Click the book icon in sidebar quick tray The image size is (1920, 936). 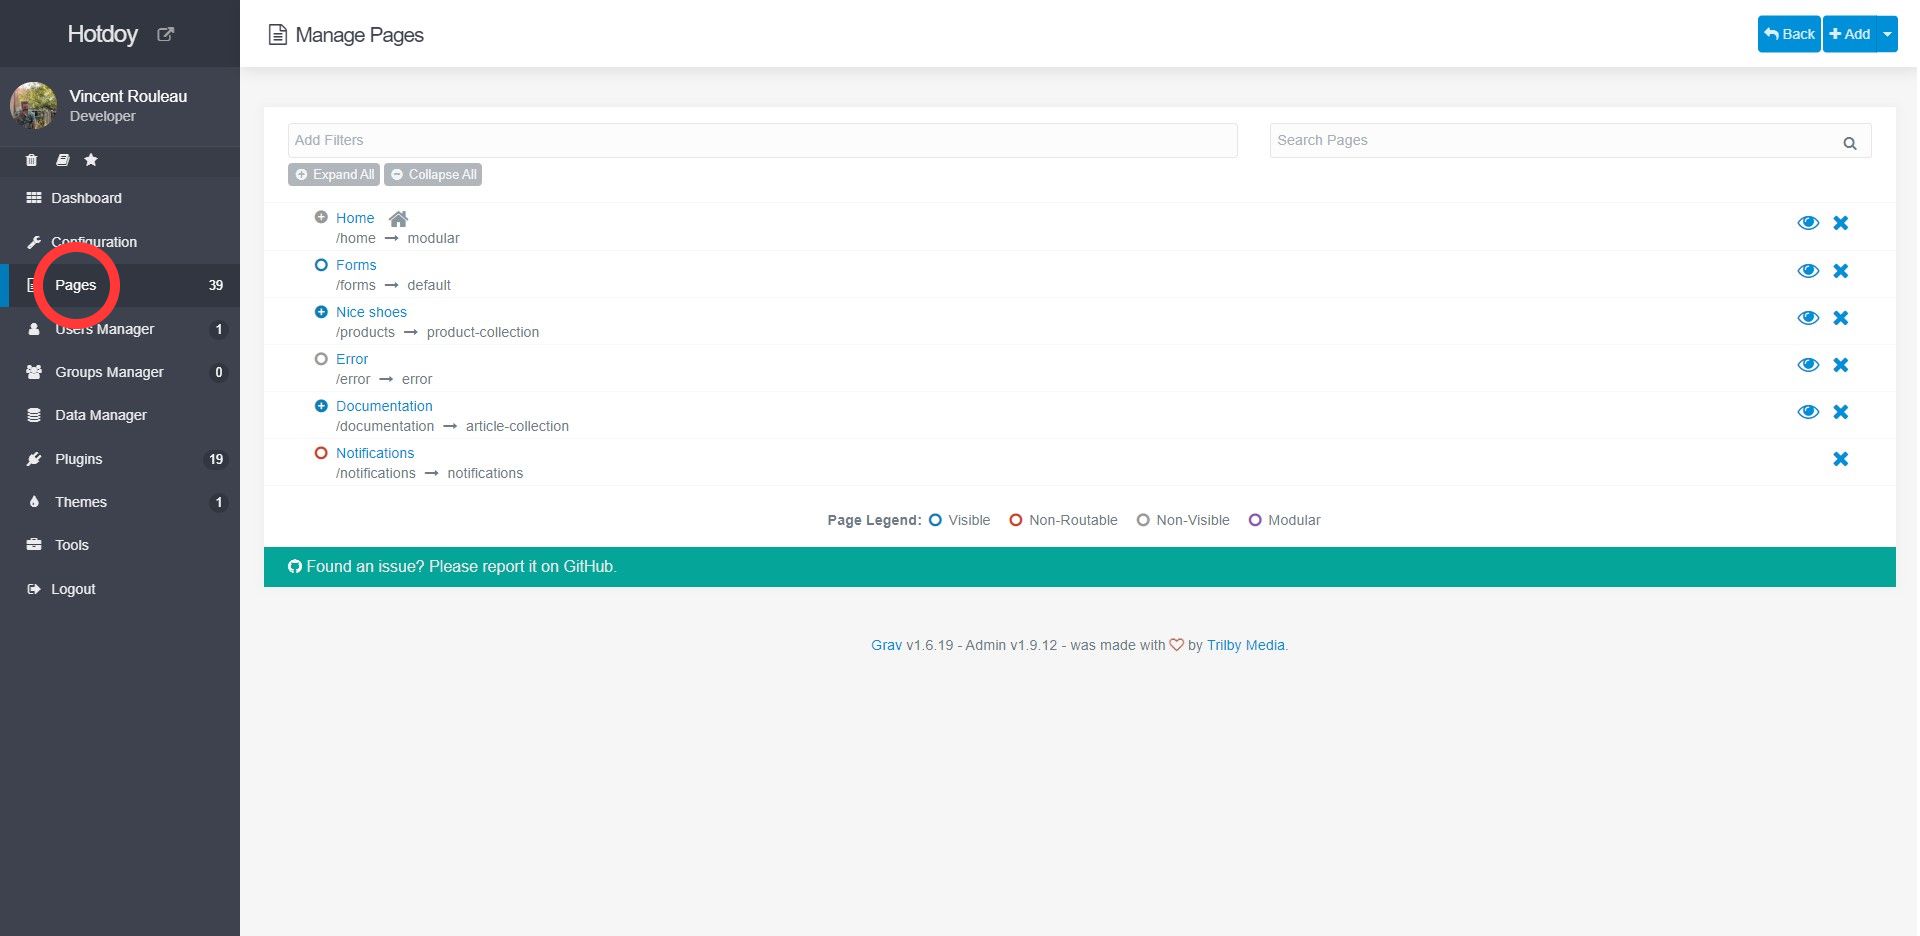pyautogui.click(x=62, y=160)
